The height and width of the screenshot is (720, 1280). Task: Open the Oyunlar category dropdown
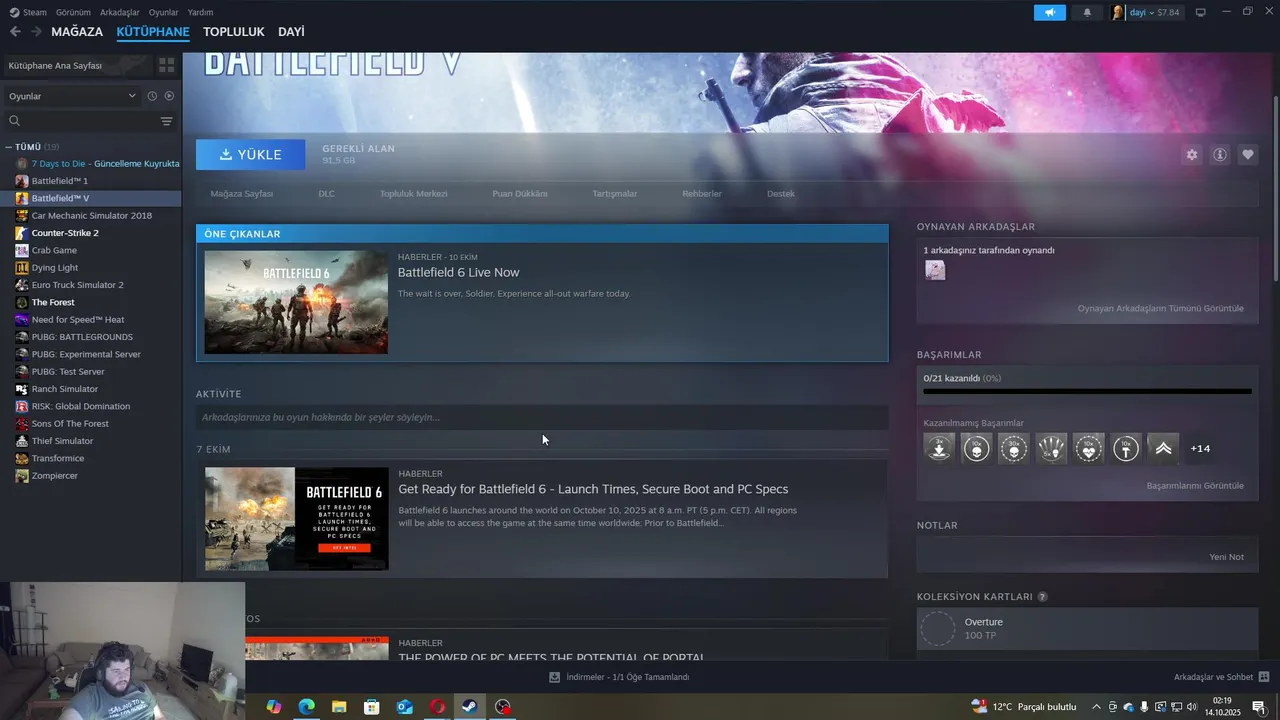(x=72, y=96)
